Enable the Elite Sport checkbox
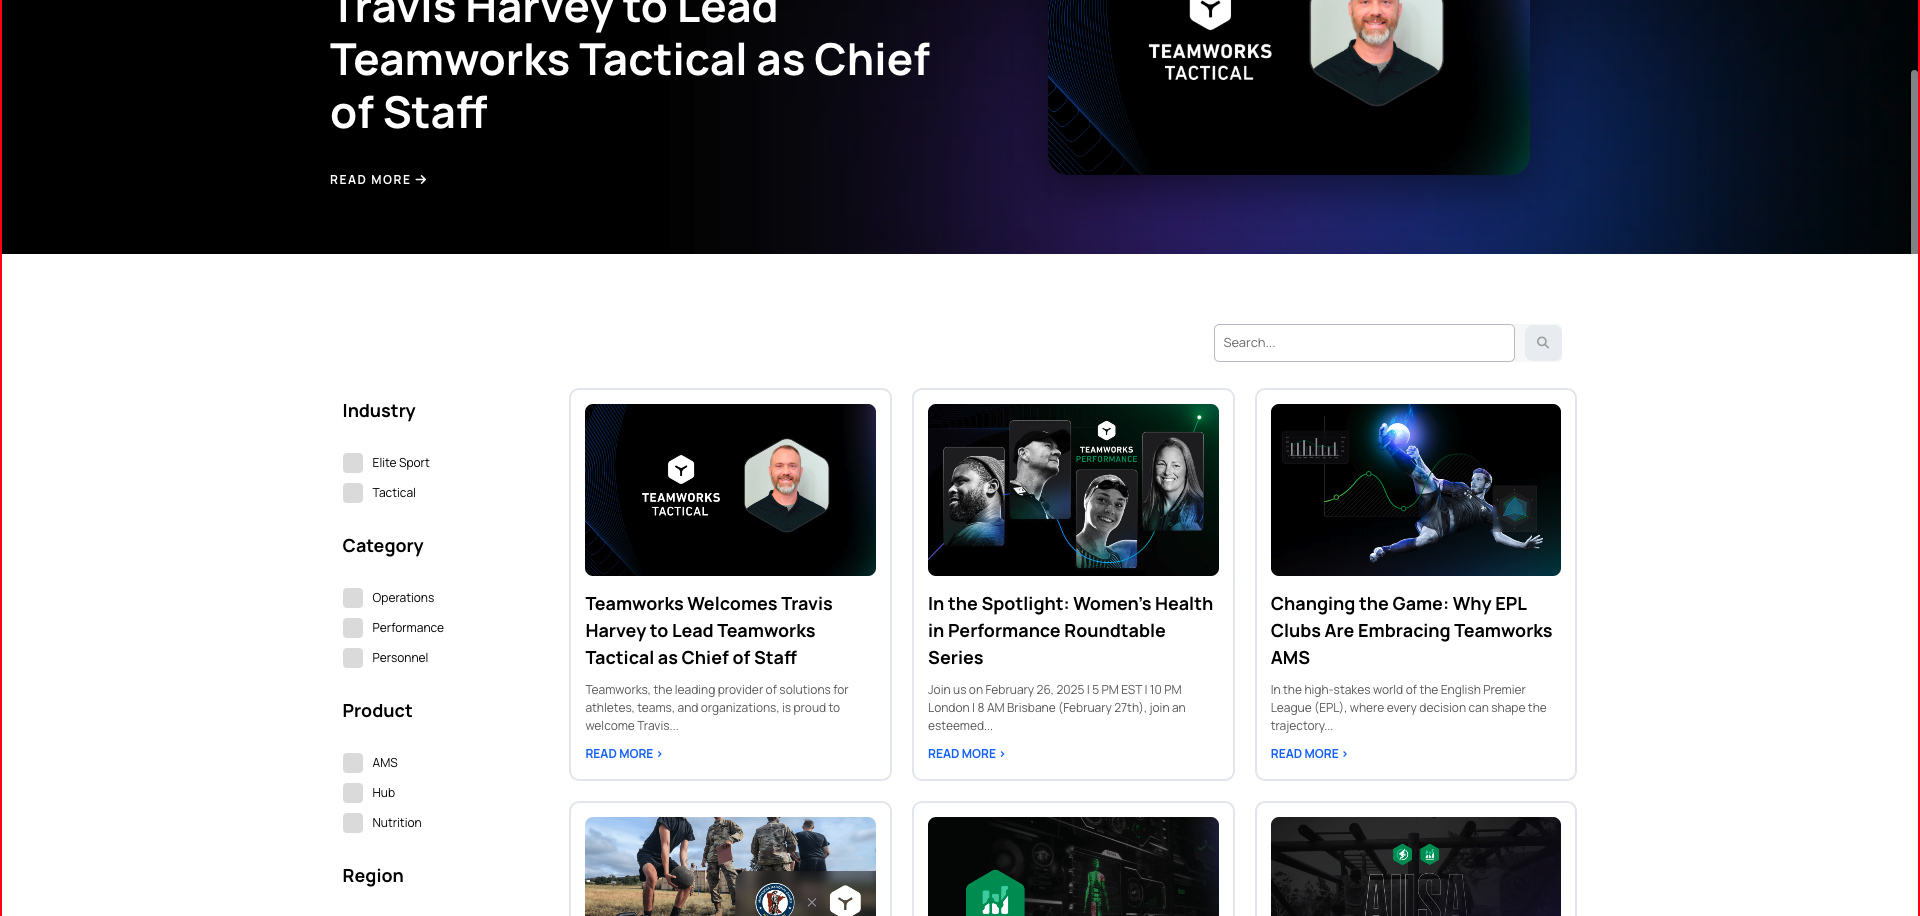Screen dimensions: 1920x916 pyautogui.click(x=353, y=463)
